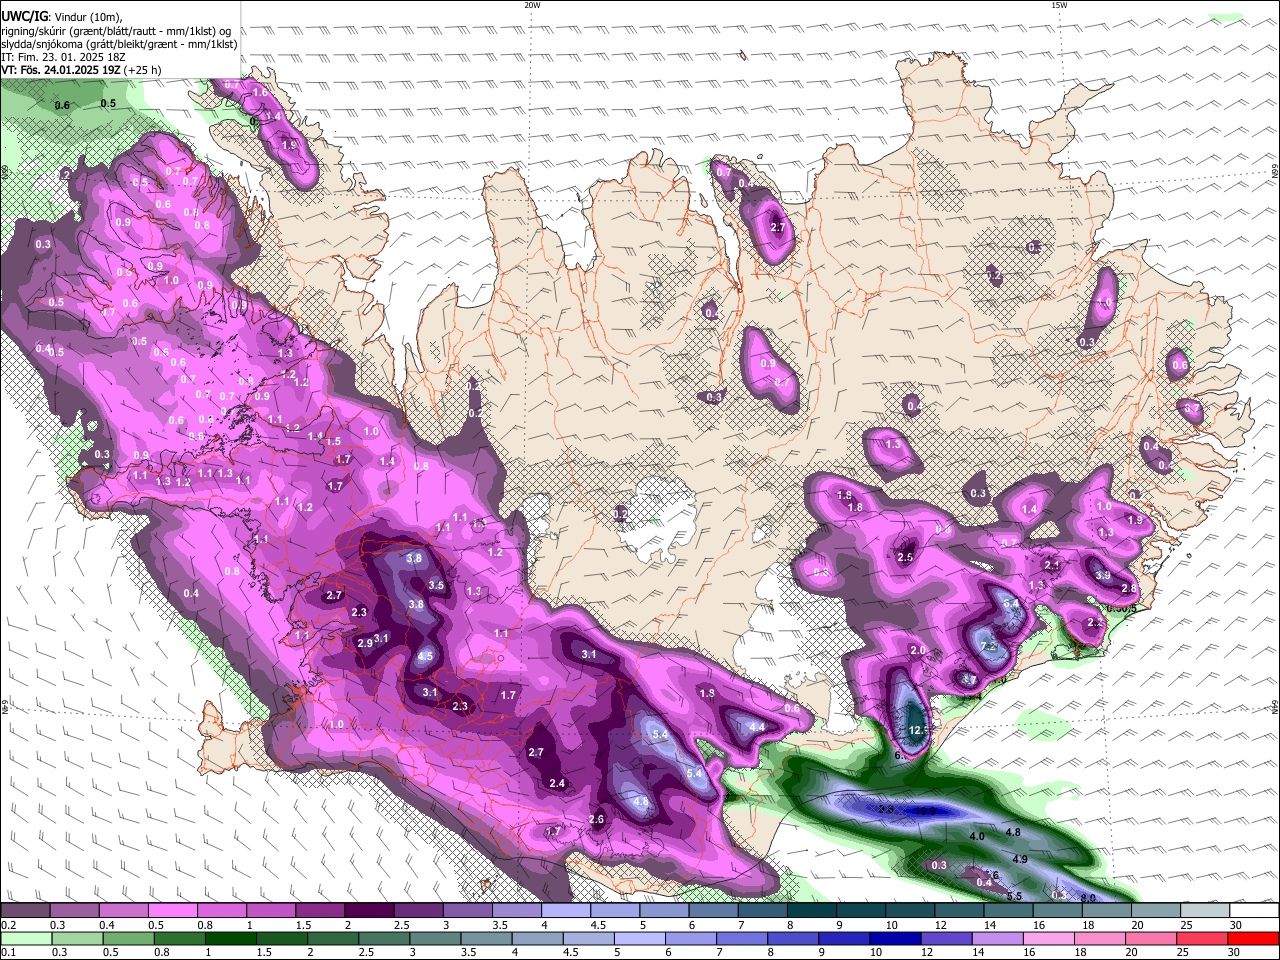Click the '20W' longitude label
Viewport: 1280px width, 960px height.
tap(532, 5)
